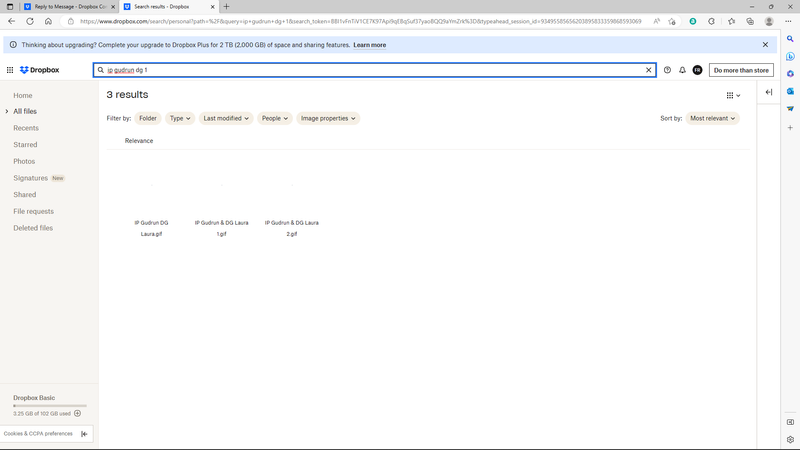The image size is (800, 450).
Task: Open browser settings and more menu
Action: [788, 21]
